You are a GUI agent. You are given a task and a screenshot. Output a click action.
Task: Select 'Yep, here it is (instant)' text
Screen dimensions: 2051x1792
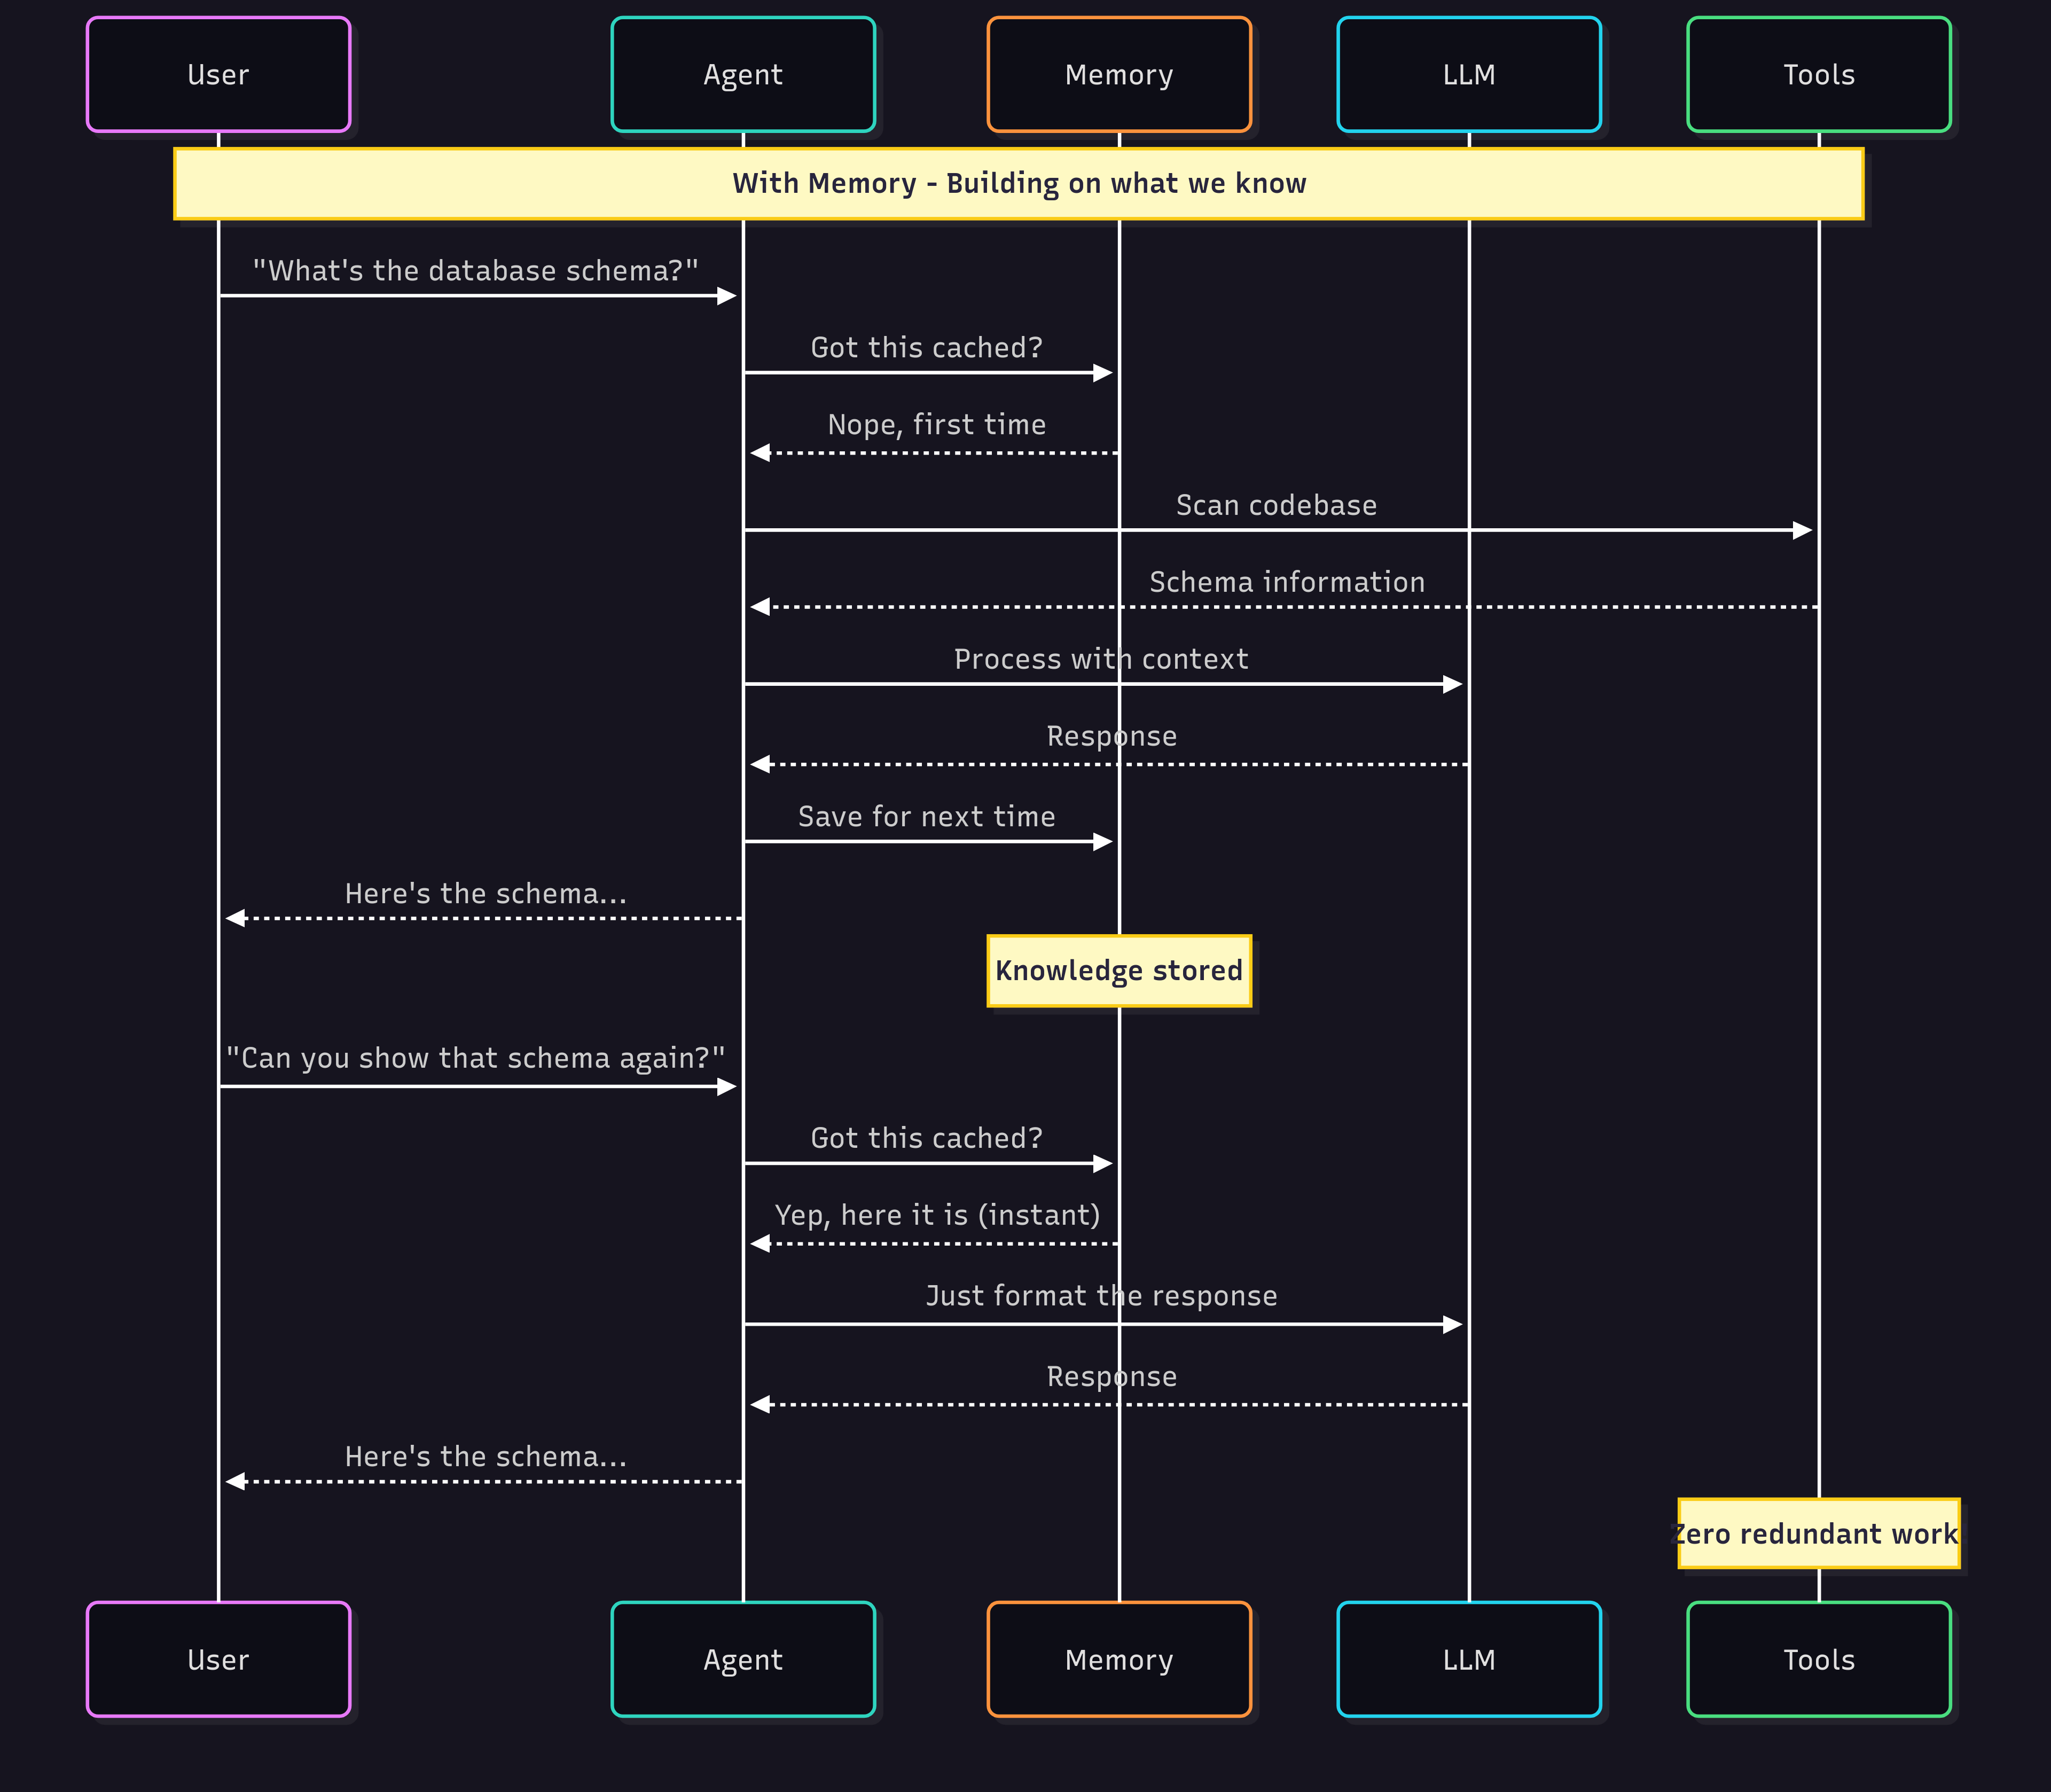point(937,1215)
